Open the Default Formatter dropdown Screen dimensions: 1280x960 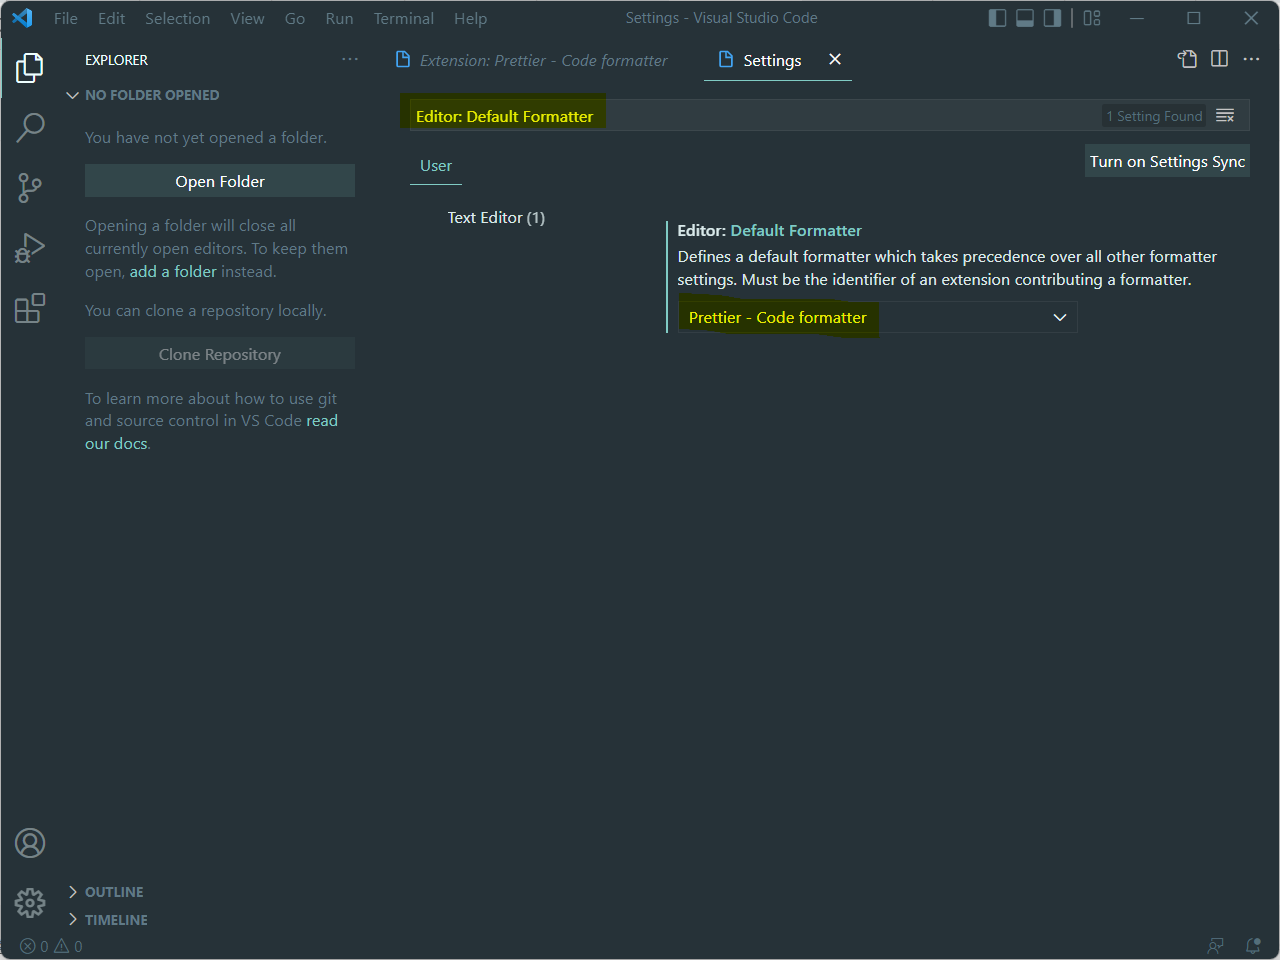click(x=877, y=317)
